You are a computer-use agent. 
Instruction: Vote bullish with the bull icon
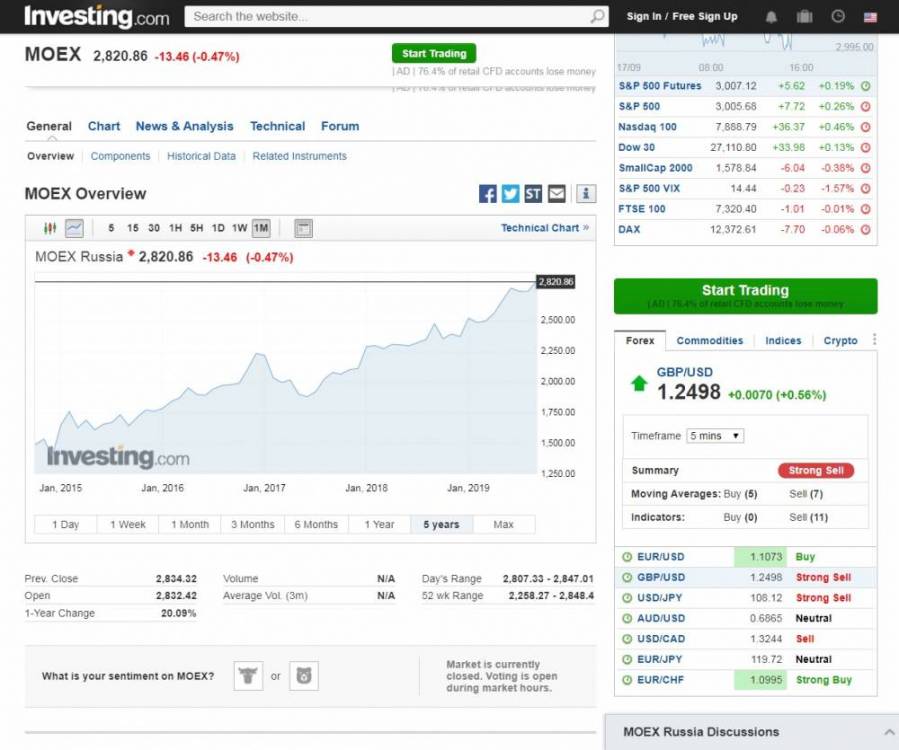coord(248,675)
